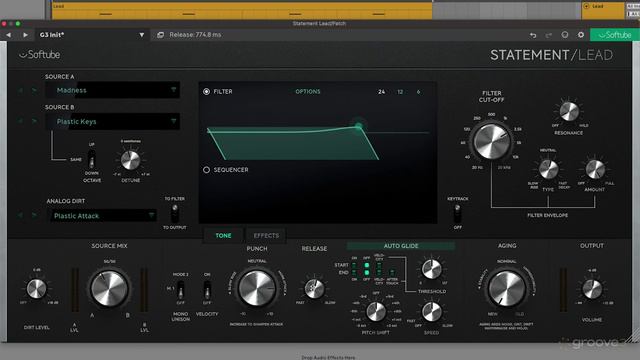The height and width of the screenshot is (360, 640).
Task: Open plugin settings gear
Action: (x=581, y=35)
